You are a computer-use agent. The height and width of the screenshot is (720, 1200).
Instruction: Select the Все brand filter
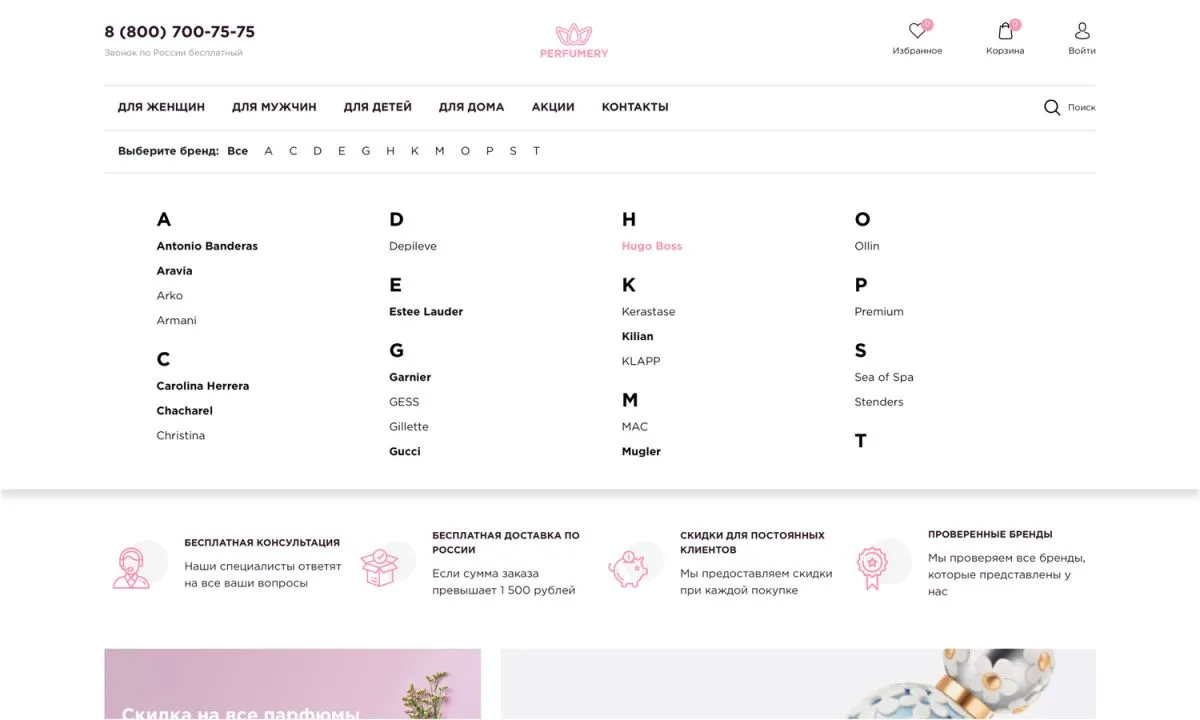pos(237,150)
